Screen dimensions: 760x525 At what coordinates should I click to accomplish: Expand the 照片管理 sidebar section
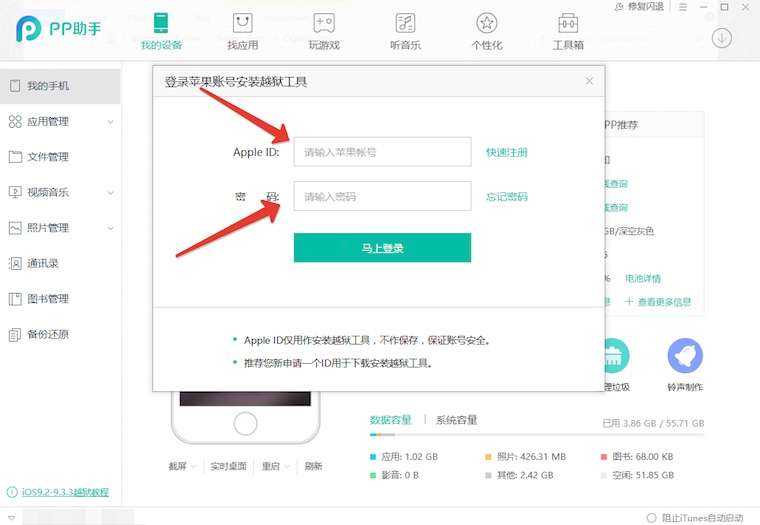point(111,228)
